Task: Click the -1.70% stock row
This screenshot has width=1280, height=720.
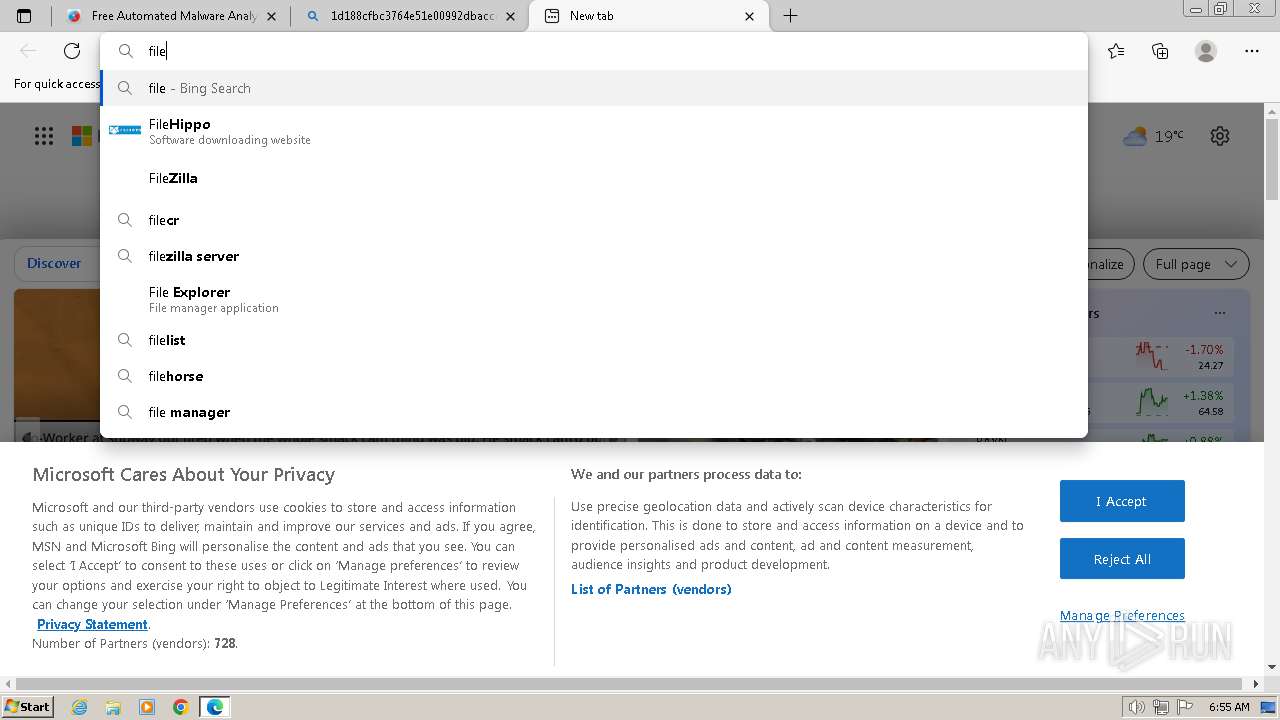Action: click(x=1160, y=357)
